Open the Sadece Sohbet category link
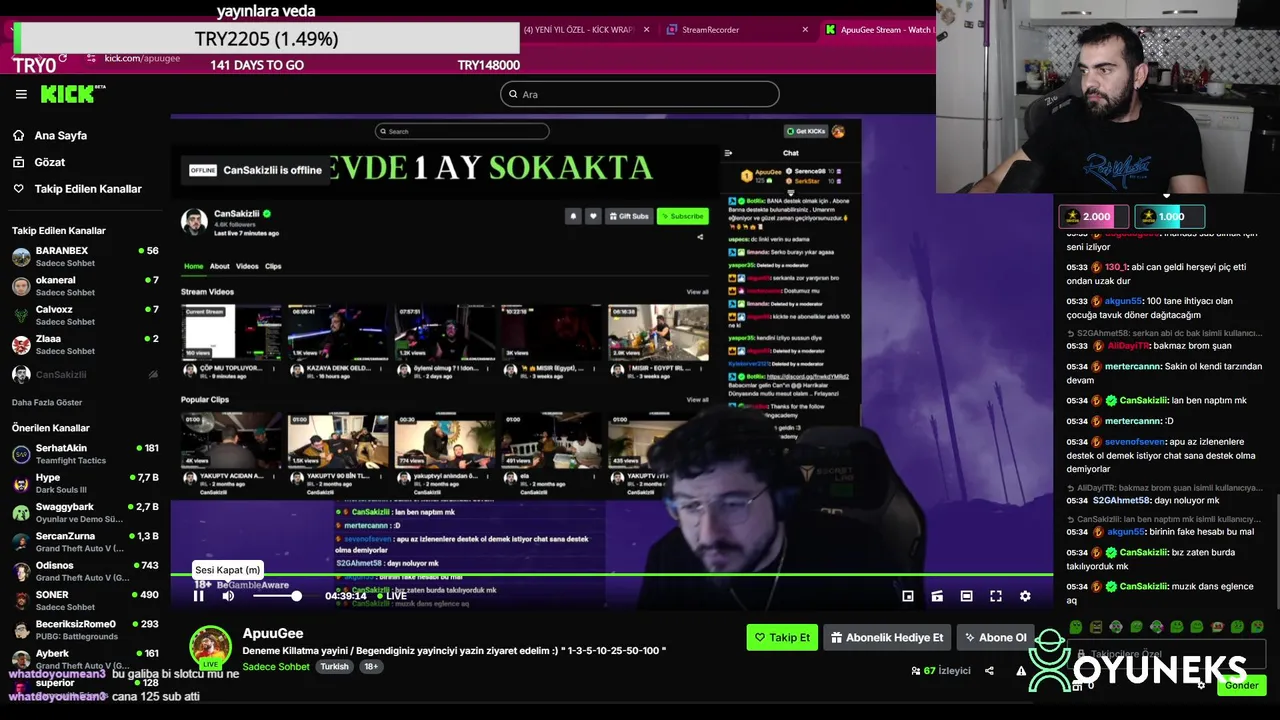This screenshot has width=1280, height=720. tap(276, 667)
